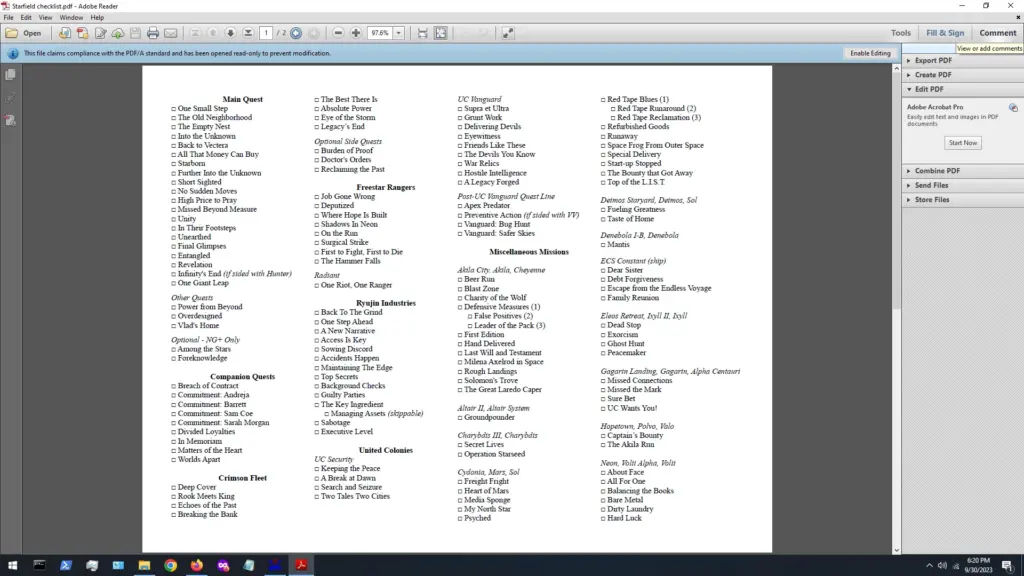1024x576 pixels.
Task: Click the Job Gone Wrong checkbox
Action: (x=317, y=197)
